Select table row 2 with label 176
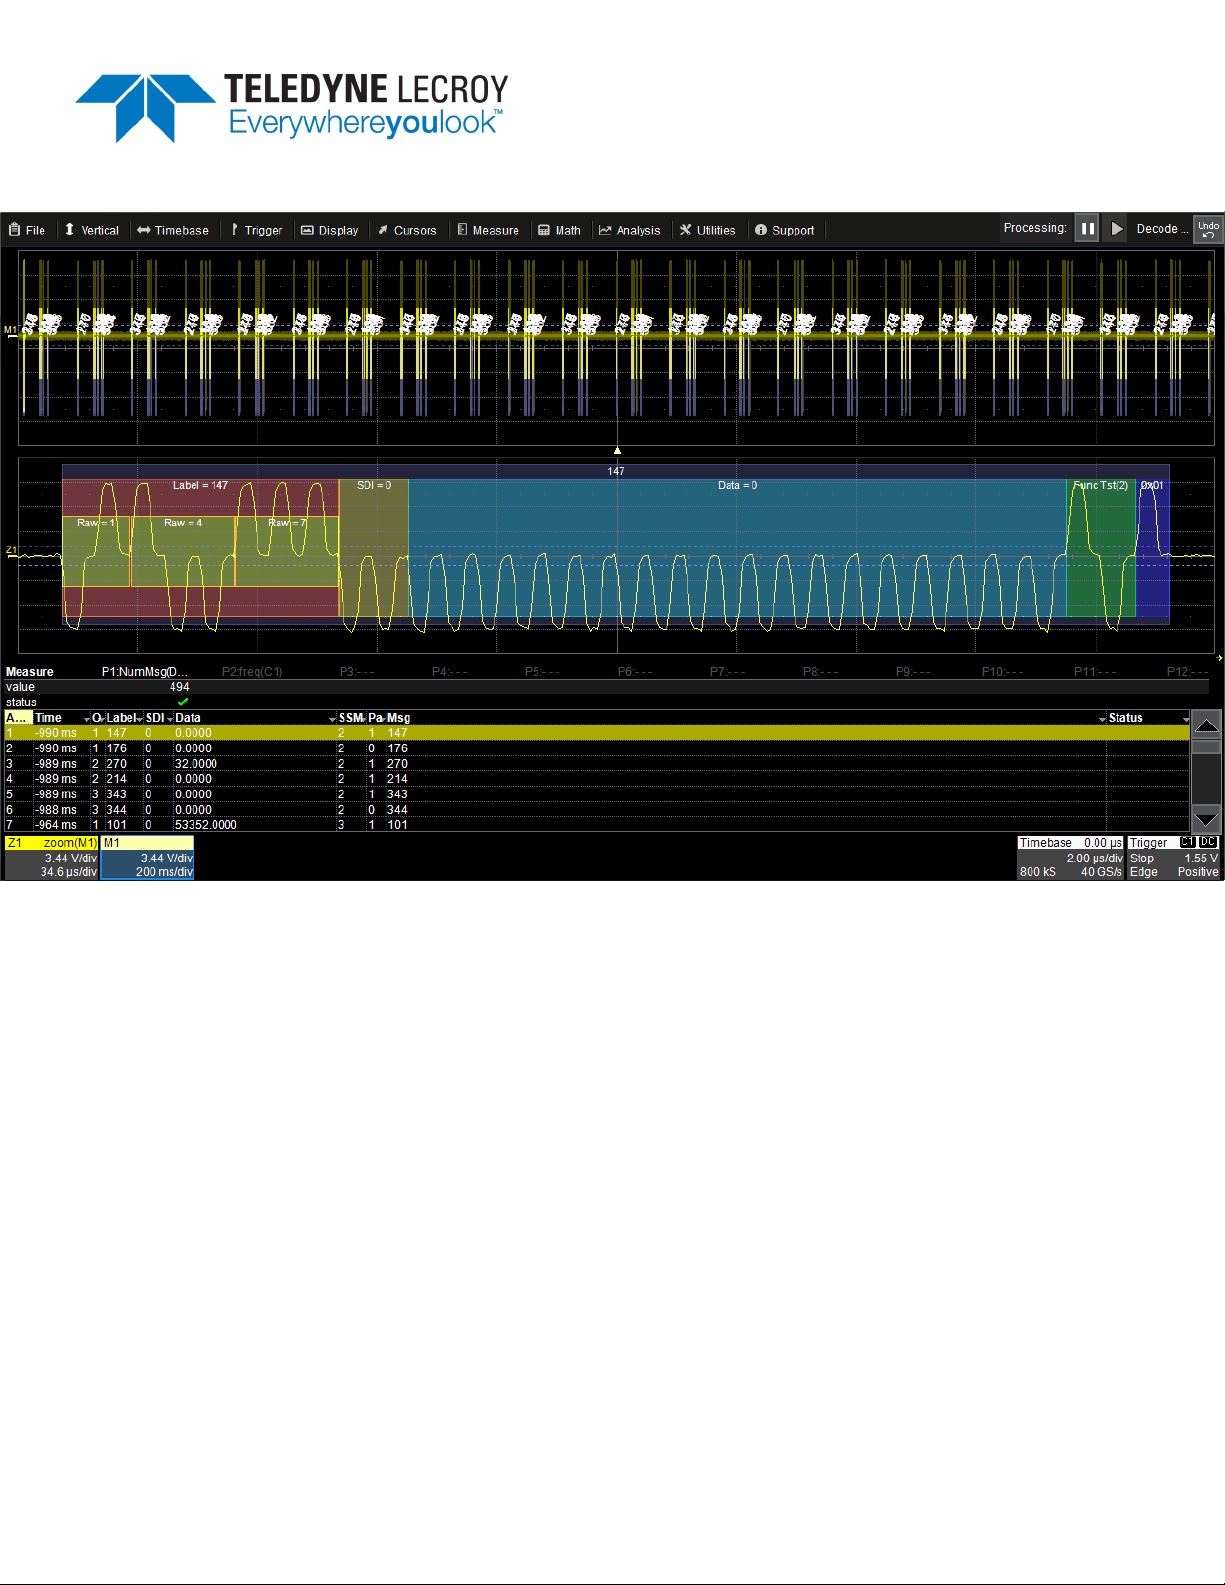The image size is (1225, 1585). pyautogui.click(x=597, y=748)
